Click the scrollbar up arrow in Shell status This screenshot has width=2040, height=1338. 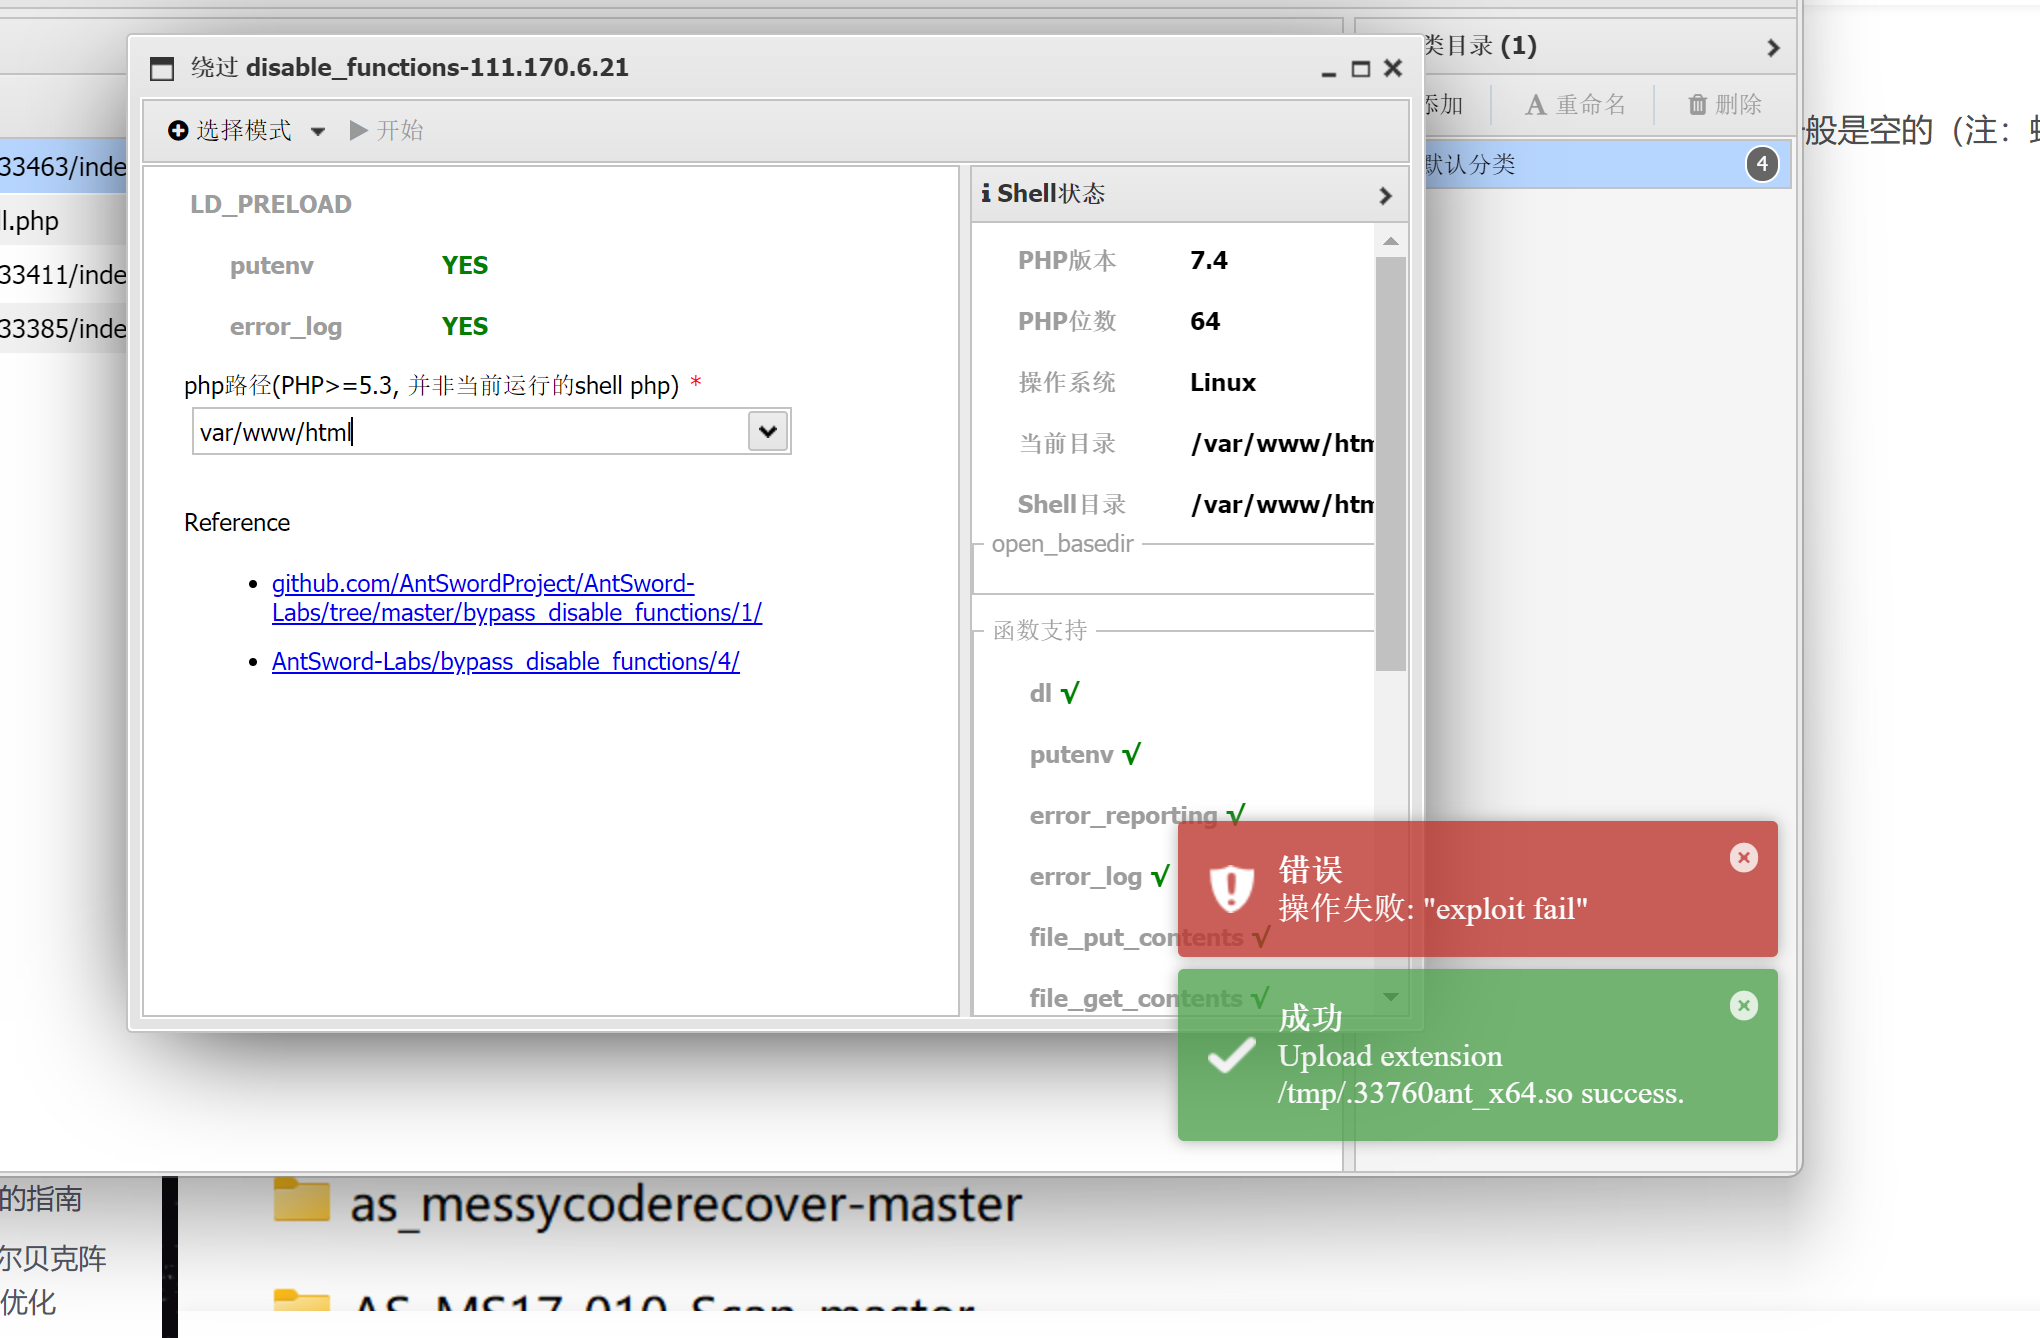point(1391,241)
